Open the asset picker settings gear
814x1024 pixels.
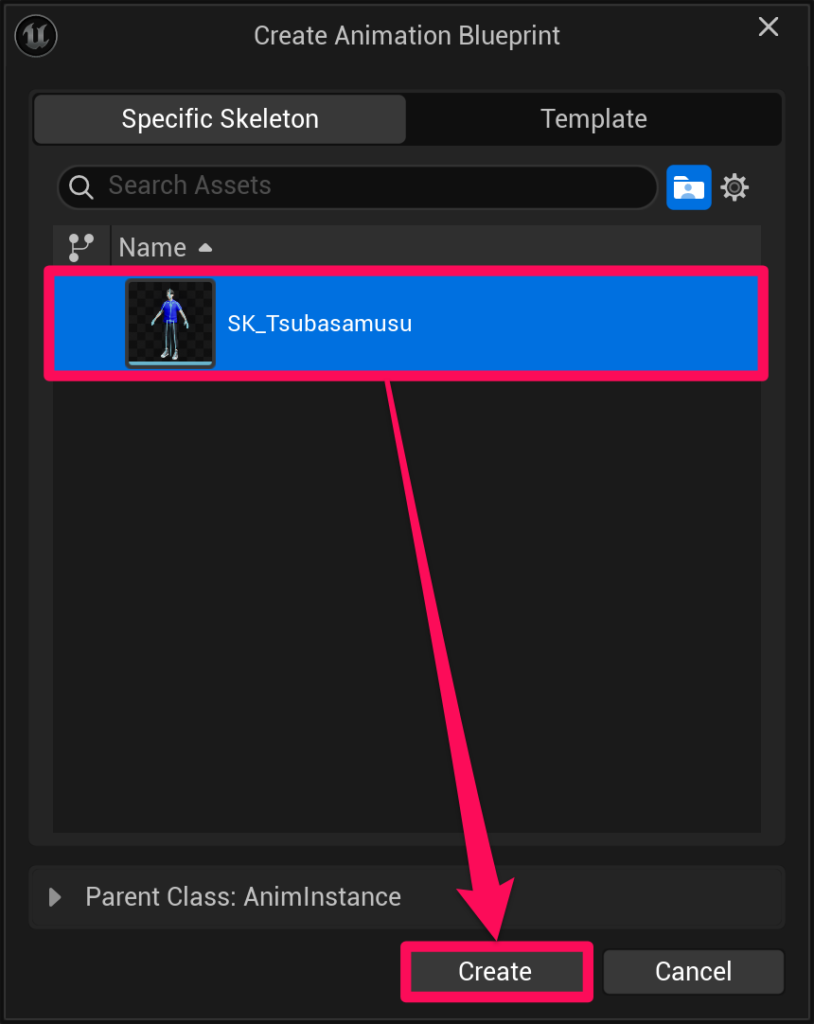click(735, 187)
